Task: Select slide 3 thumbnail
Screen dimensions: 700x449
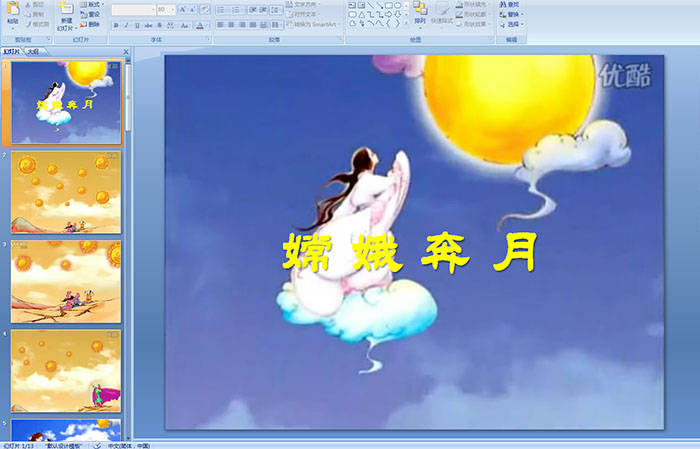Action: pyautogui.click(x=66, y=282)
